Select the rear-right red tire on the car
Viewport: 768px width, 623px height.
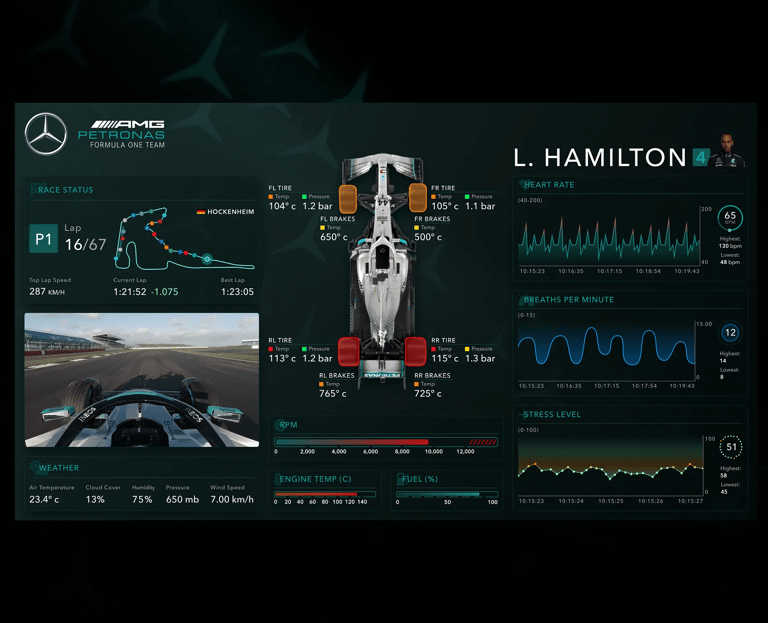click(x=415, y=351)
